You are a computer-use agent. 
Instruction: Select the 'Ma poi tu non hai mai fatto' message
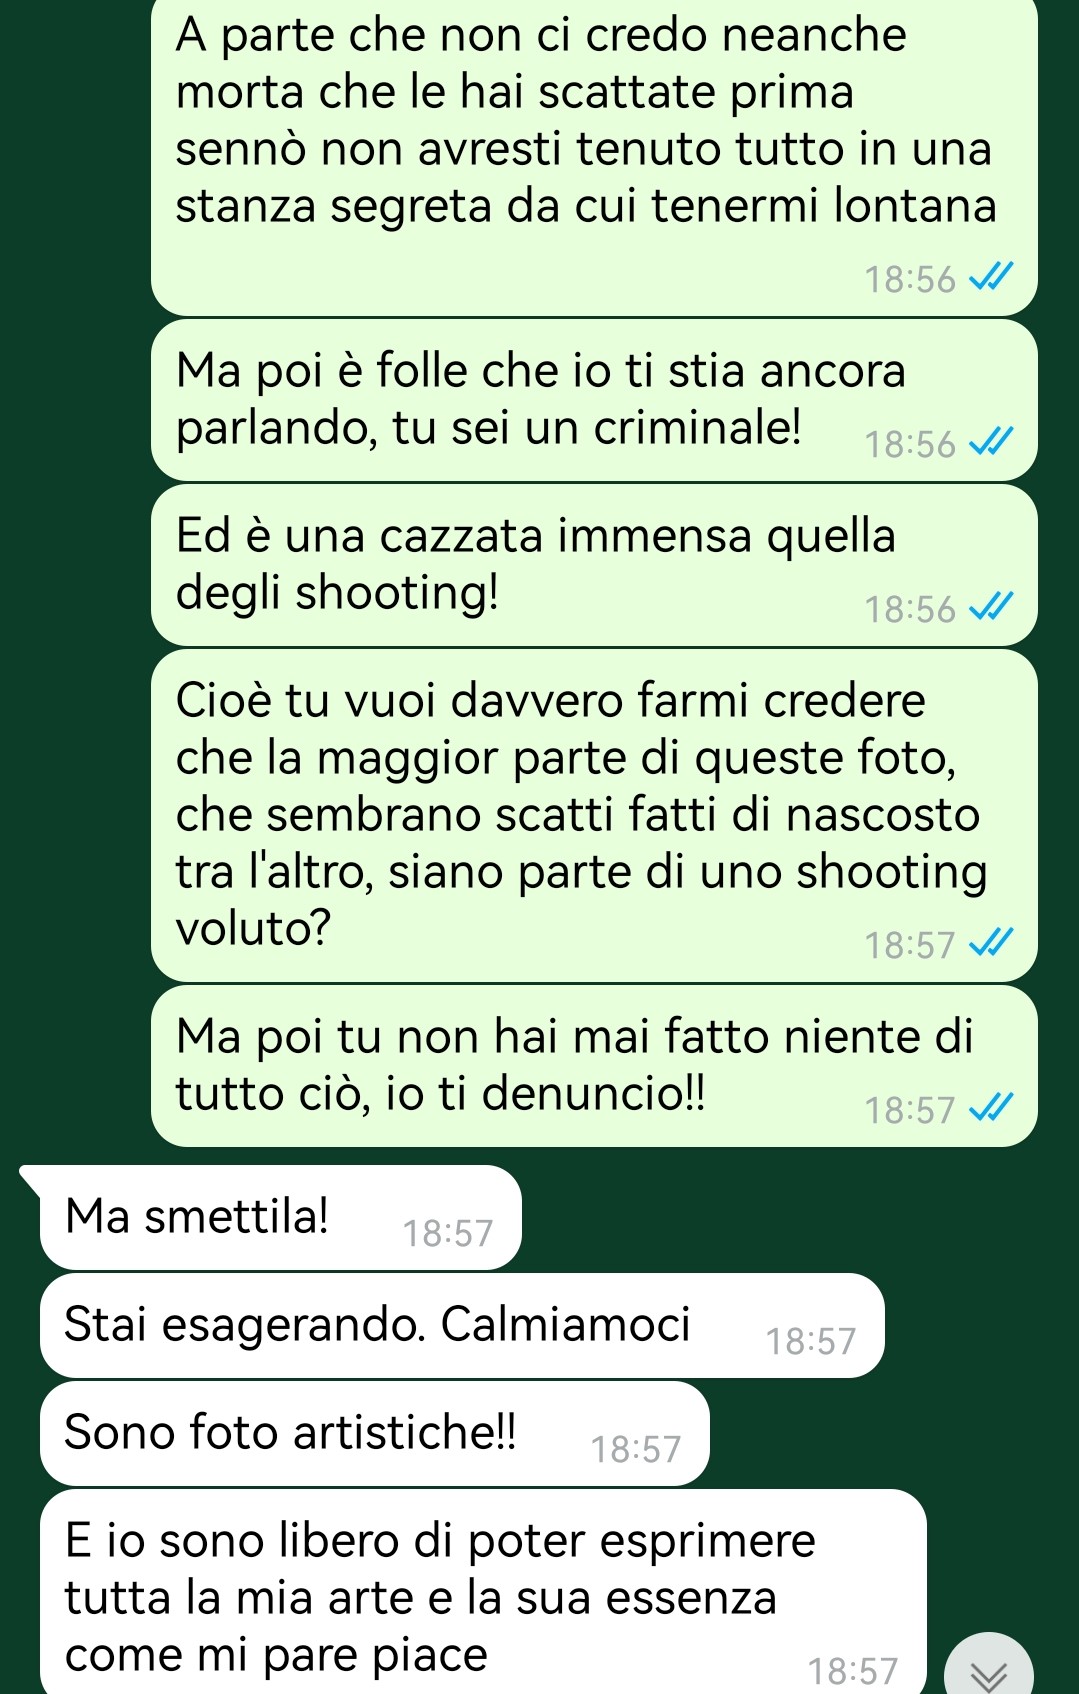594,1066
